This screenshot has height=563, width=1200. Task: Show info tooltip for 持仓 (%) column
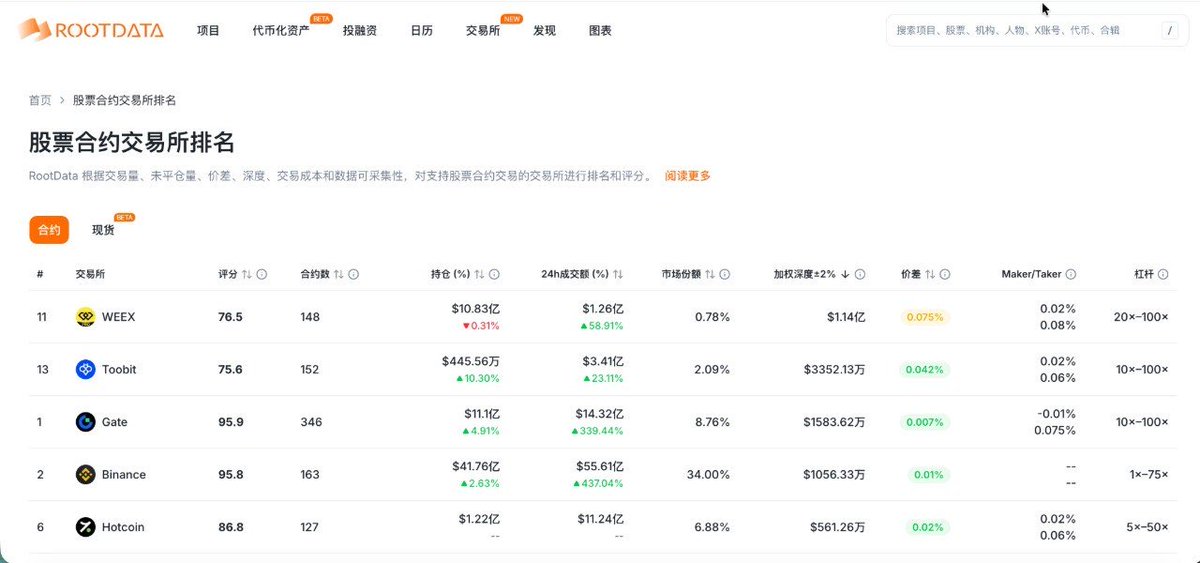[x=494, y=274]
